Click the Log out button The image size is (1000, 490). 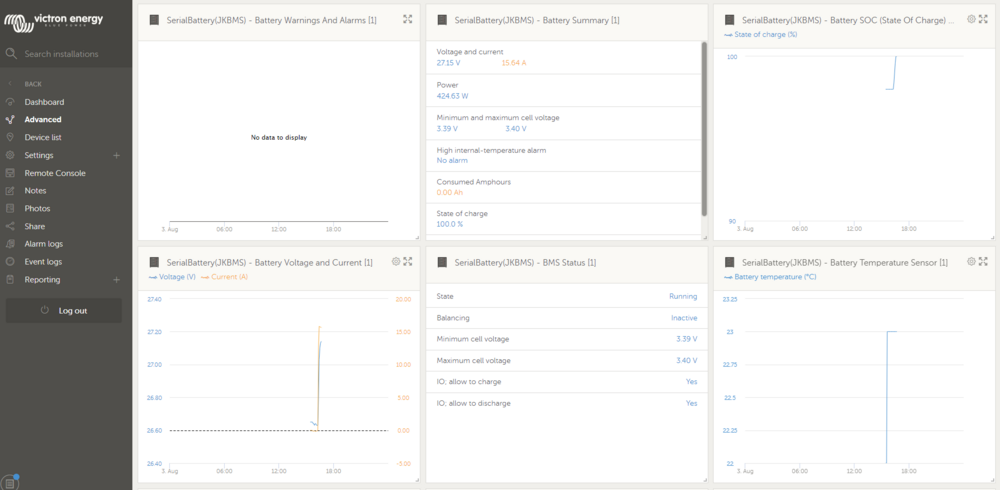coord(64,310)
